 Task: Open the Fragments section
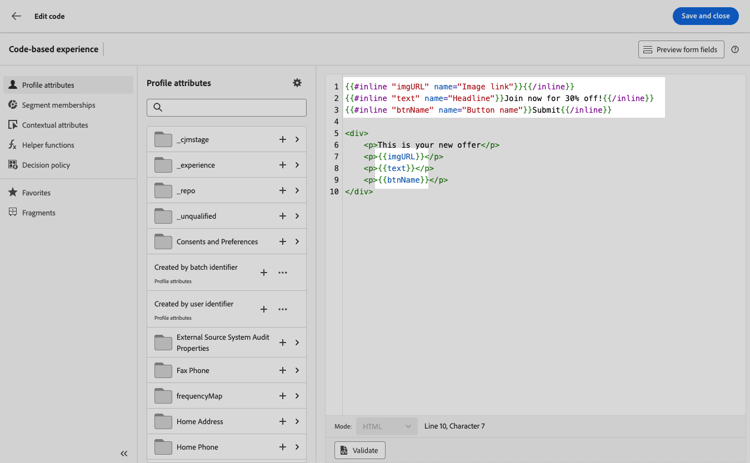coord(38,213)
